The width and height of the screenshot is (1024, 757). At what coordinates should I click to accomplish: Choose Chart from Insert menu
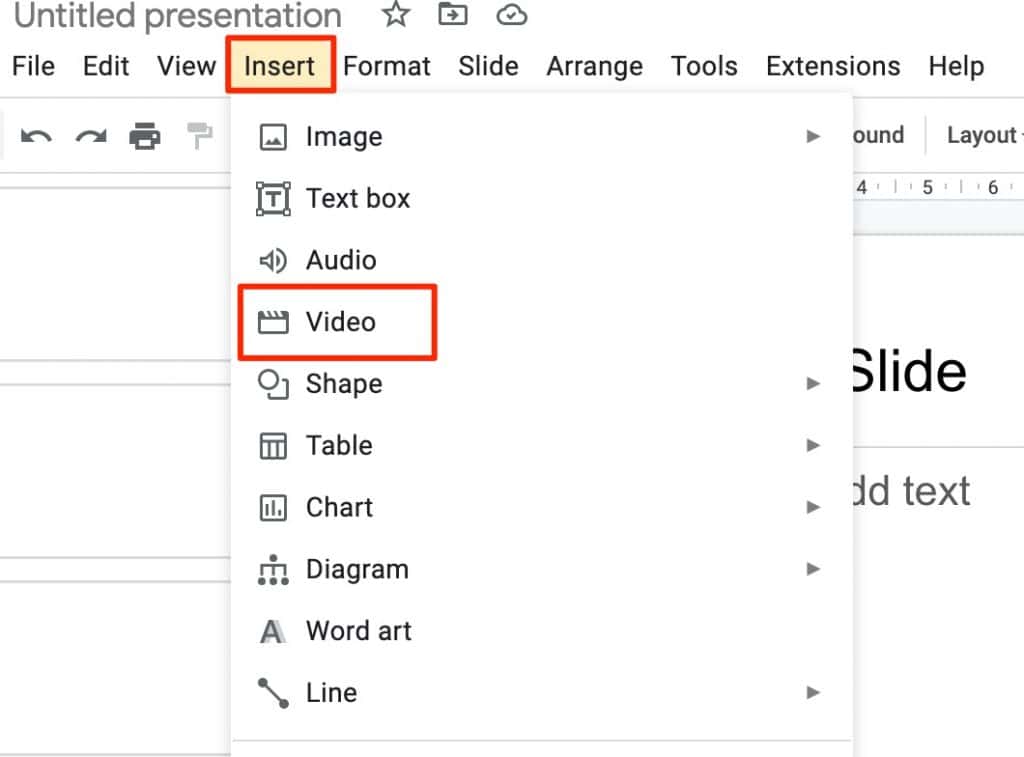542,507
